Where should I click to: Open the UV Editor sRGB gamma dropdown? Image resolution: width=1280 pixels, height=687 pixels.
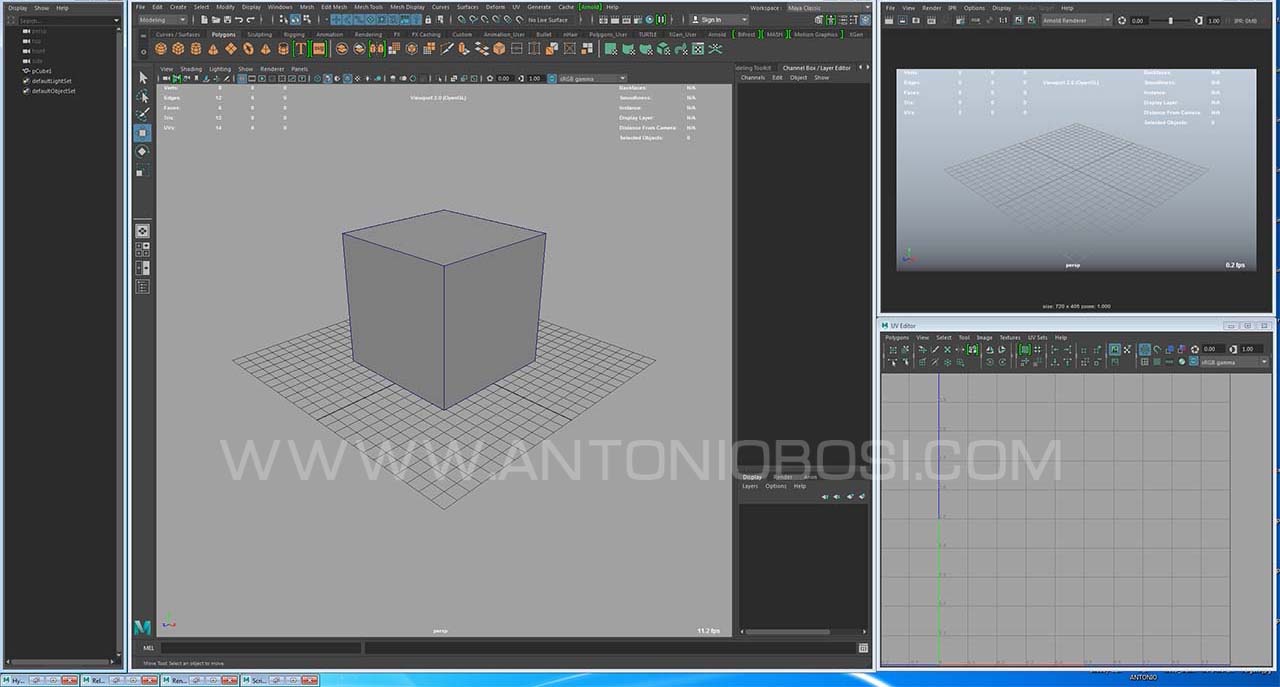click(1233, 361)
